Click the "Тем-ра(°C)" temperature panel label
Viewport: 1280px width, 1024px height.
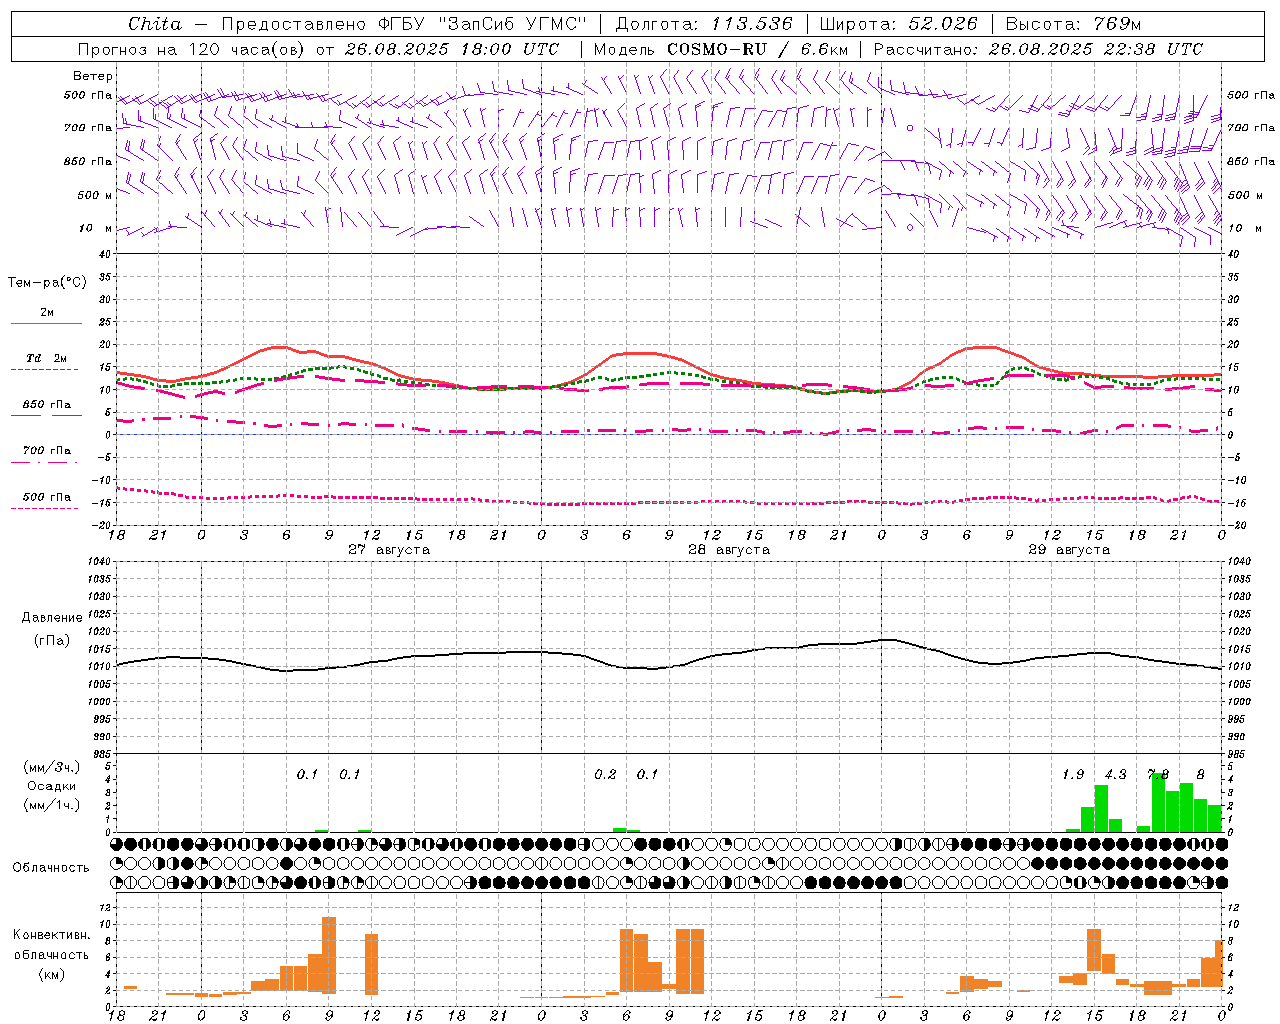point(47,283)
